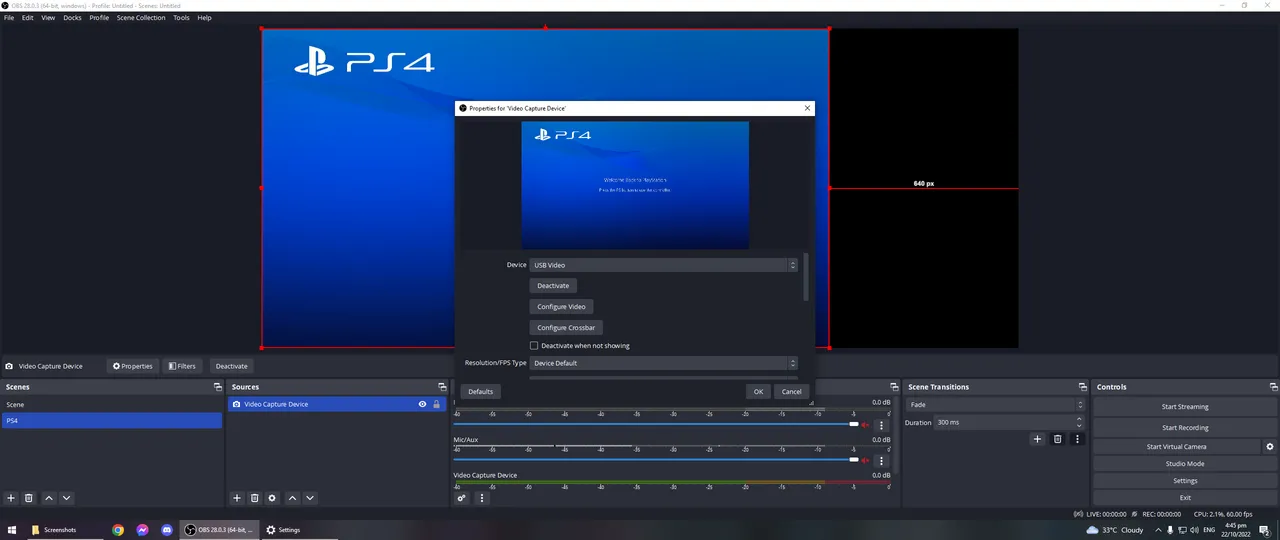Open audio mixer menu dots beside gear
This screenshot has width=1280, height=540.
[481, 498]
